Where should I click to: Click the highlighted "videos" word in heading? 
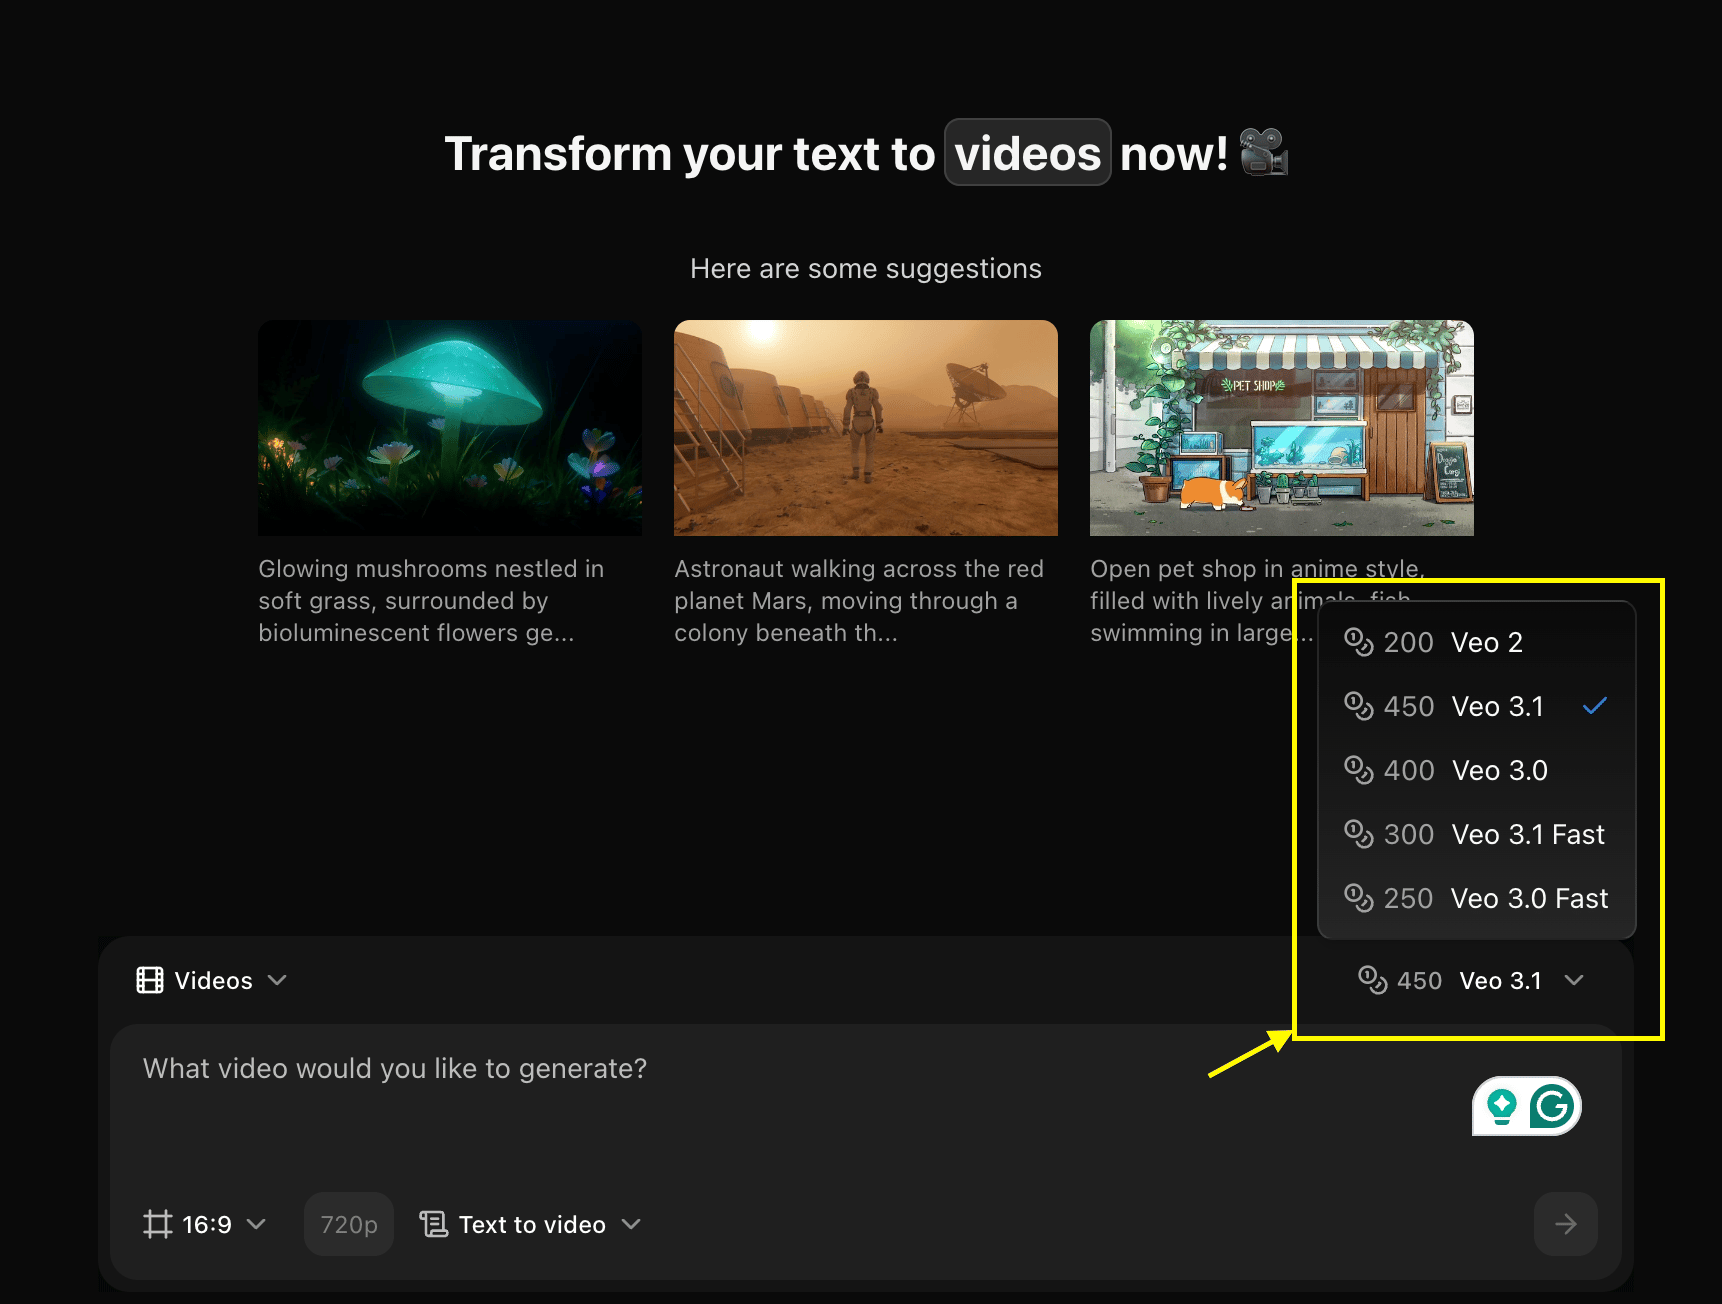(1028, 153)
